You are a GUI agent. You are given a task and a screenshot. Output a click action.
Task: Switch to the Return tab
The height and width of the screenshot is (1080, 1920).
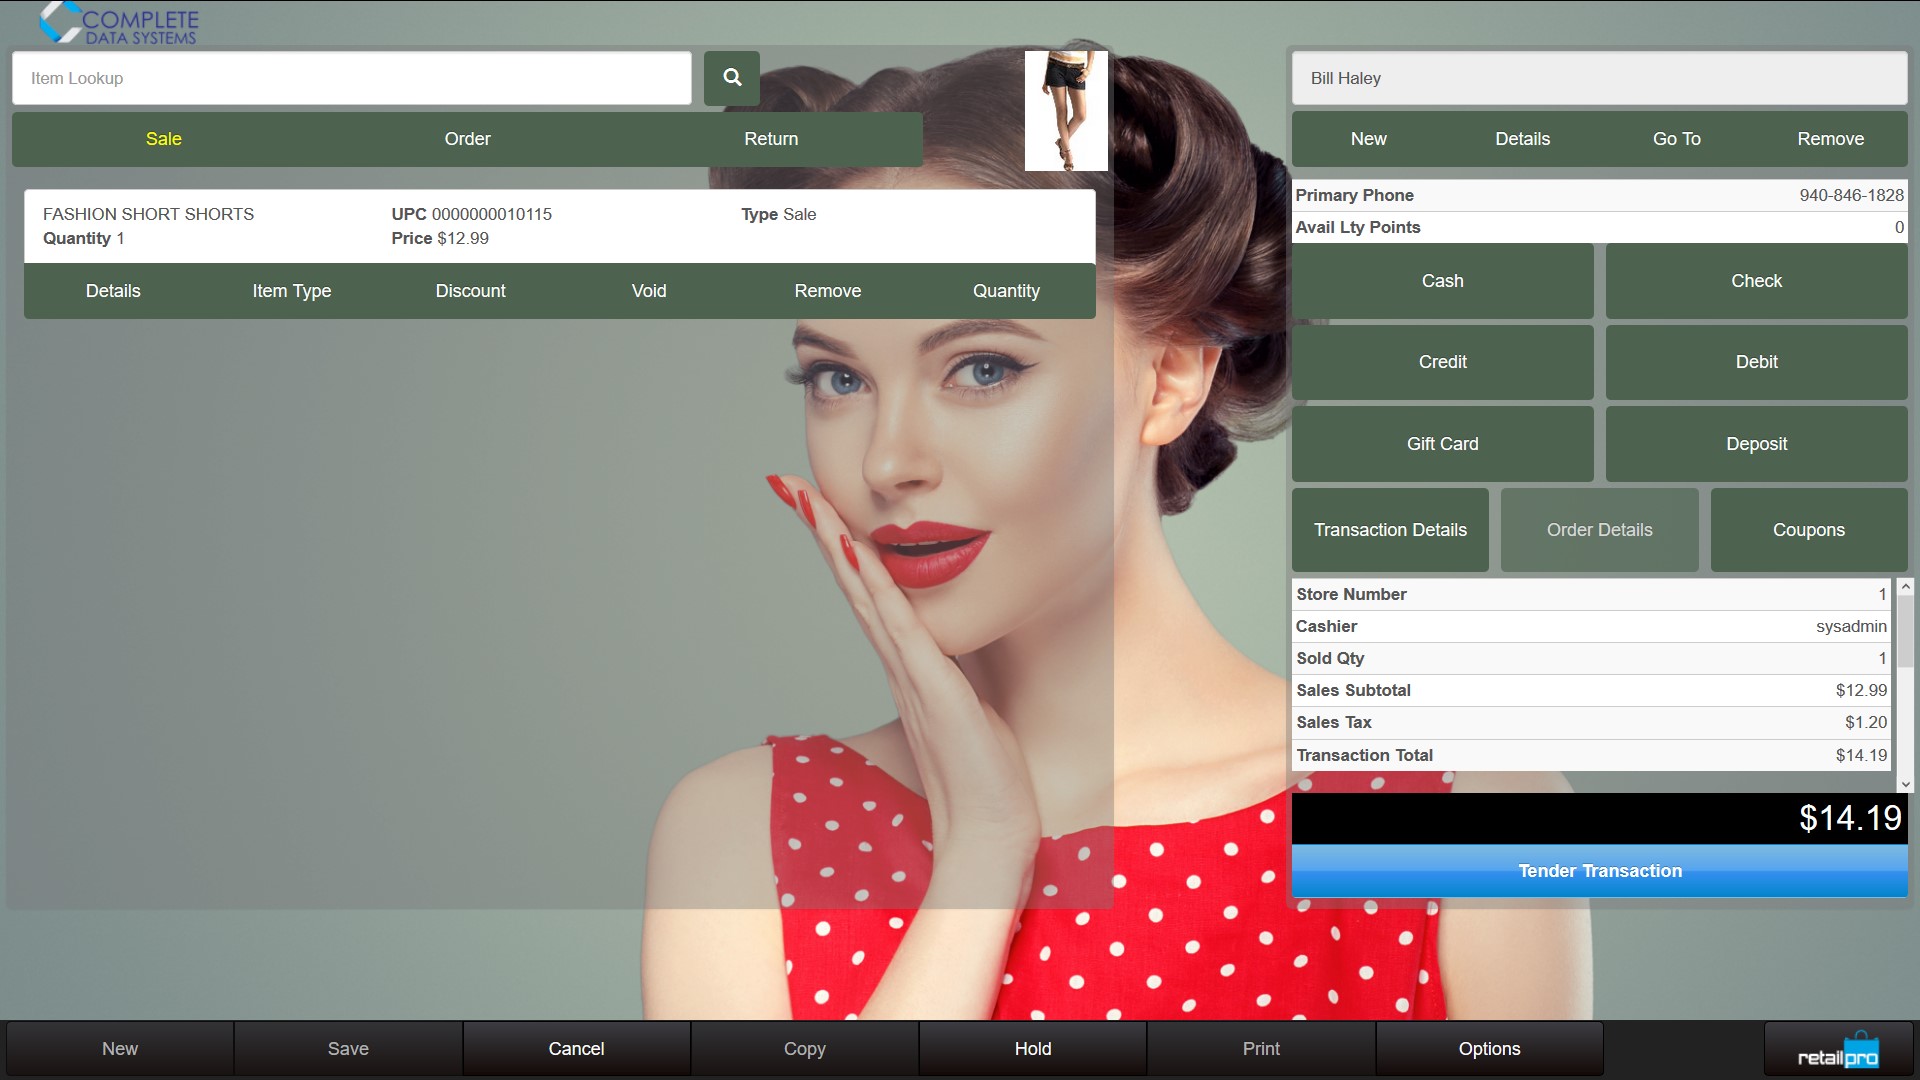pos(770,139)
